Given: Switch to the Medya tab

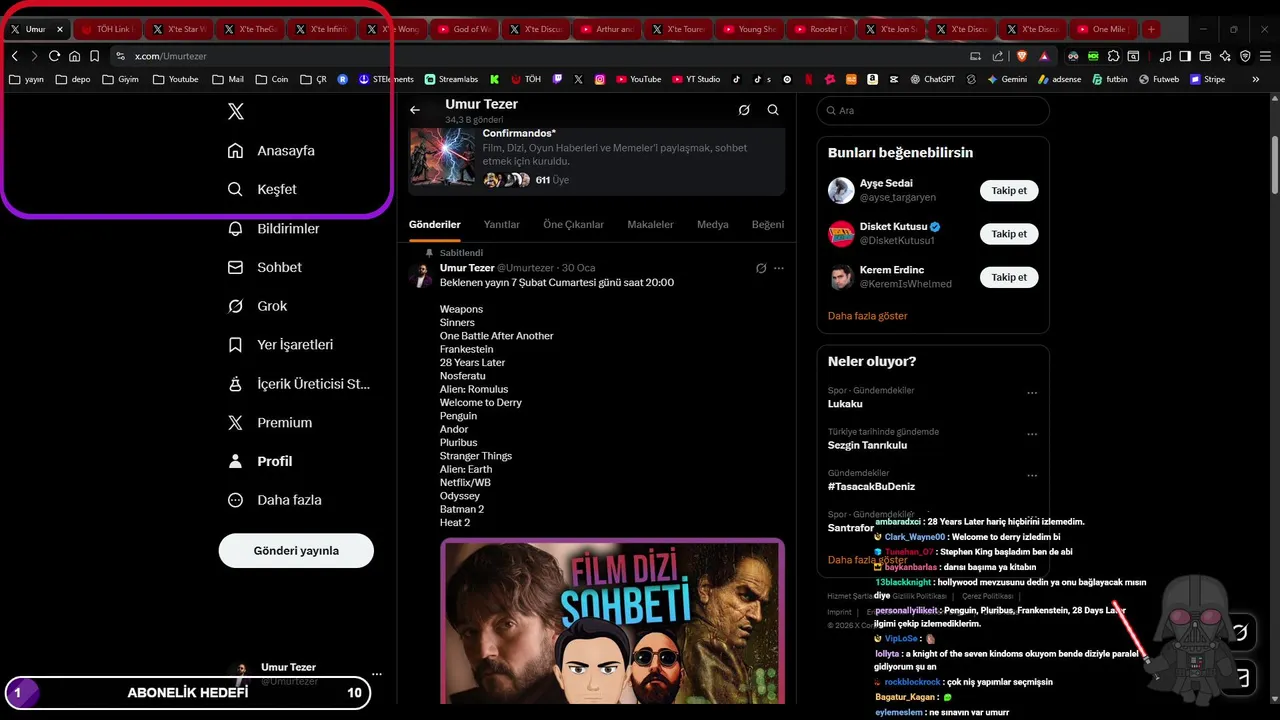Looking at the screenshot, I should (713, 225).
